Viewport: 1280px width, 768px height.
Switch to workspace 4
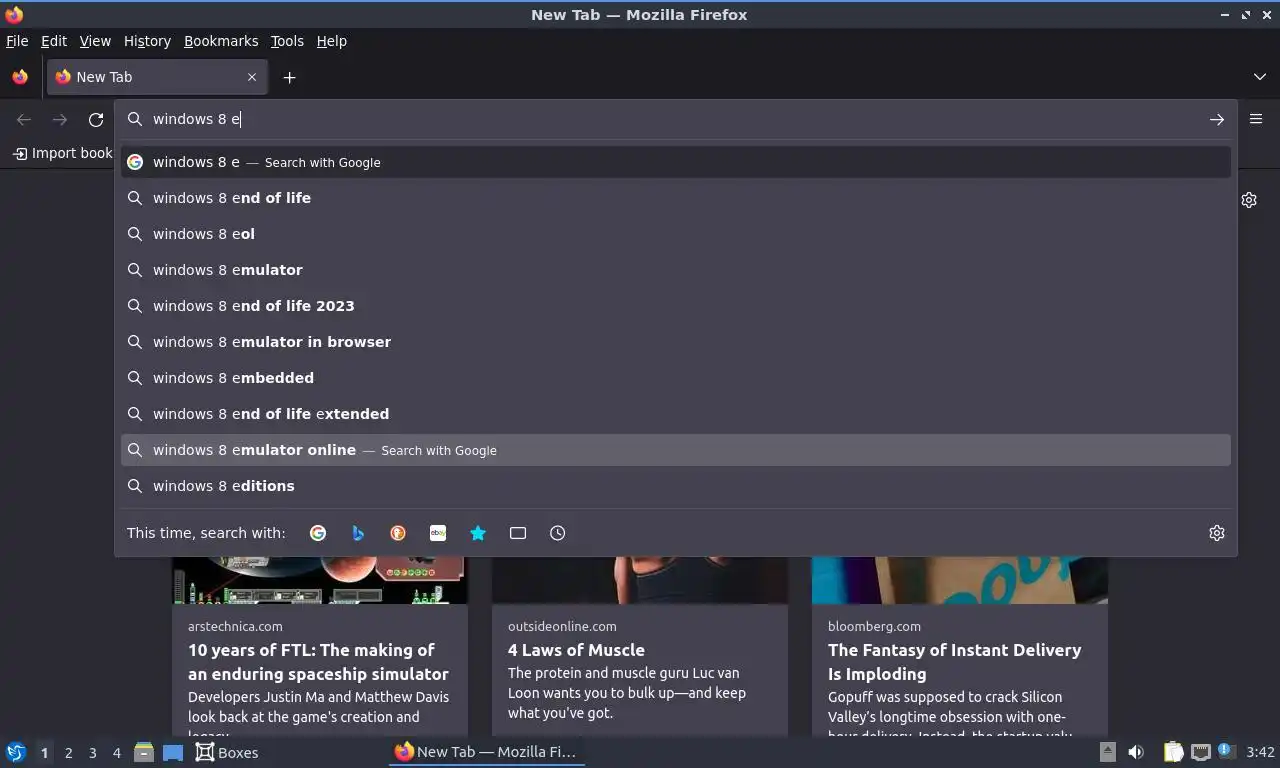[x=116, y=753]
